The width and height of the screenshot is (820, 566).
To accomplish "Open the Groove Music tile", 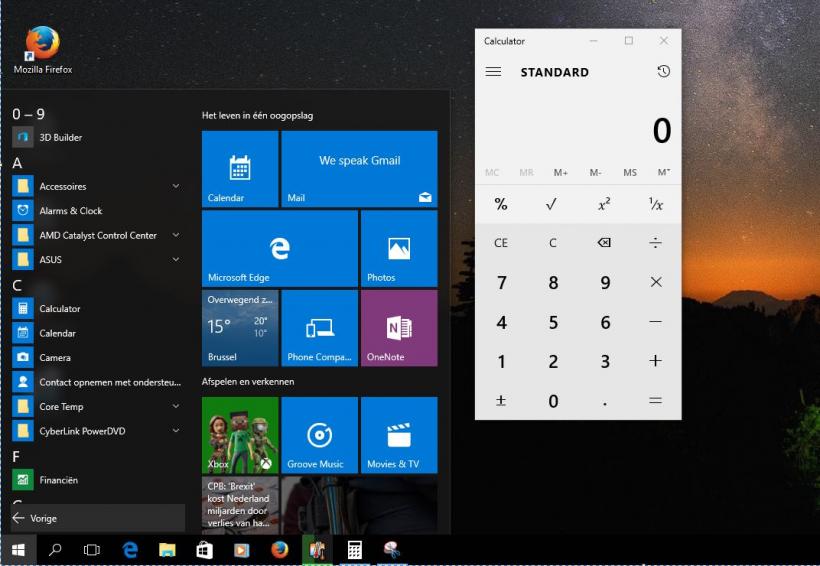I will (319, 435).
